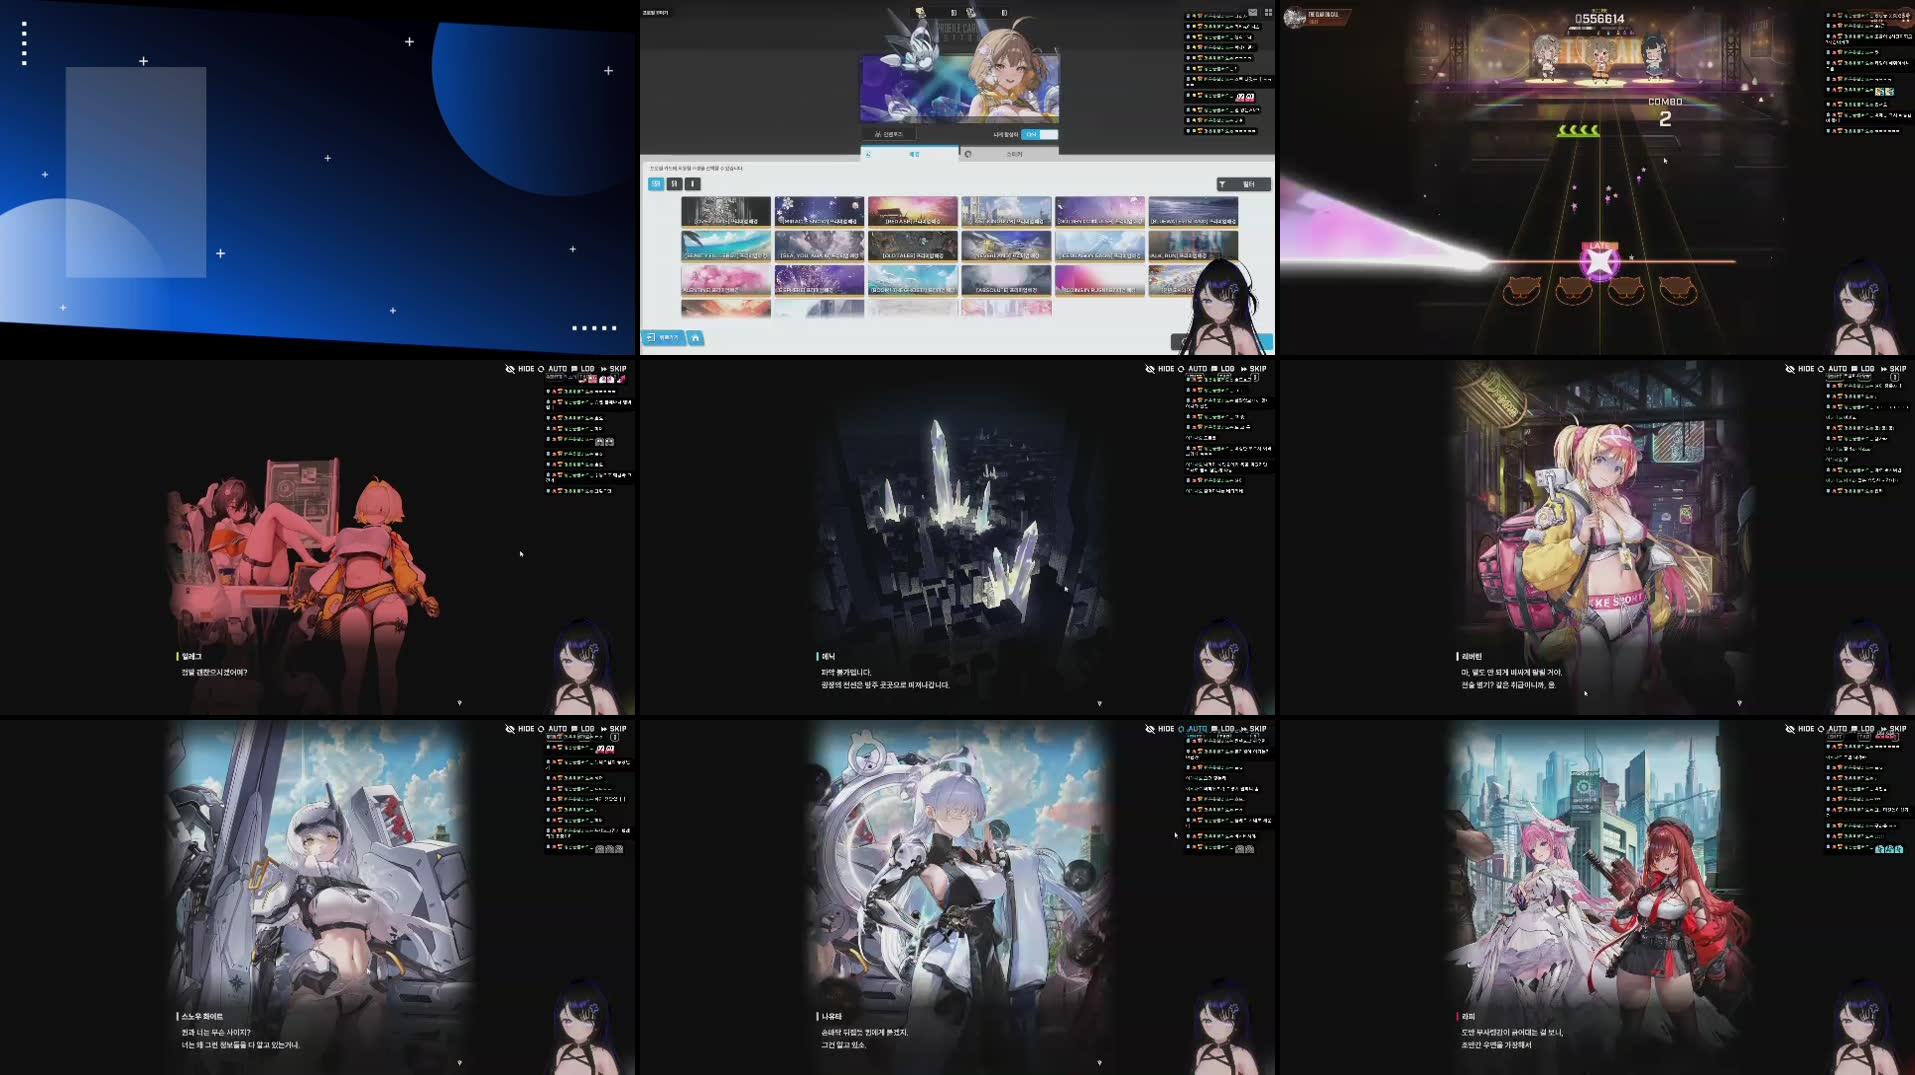Viewport: 1915px width, 1075px height.
Task: Open LOG in the pink and red-haired girls scene
Action: pos(1862,729)
